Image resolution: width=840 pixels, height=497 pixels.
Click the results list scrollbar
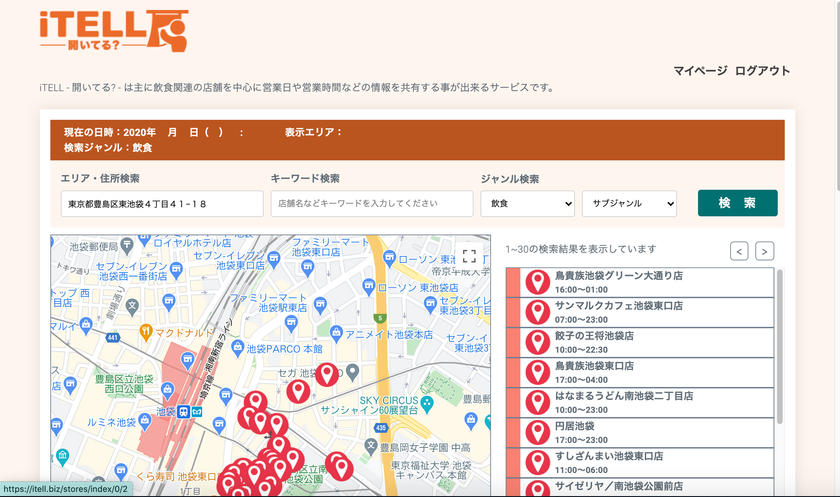780,347
